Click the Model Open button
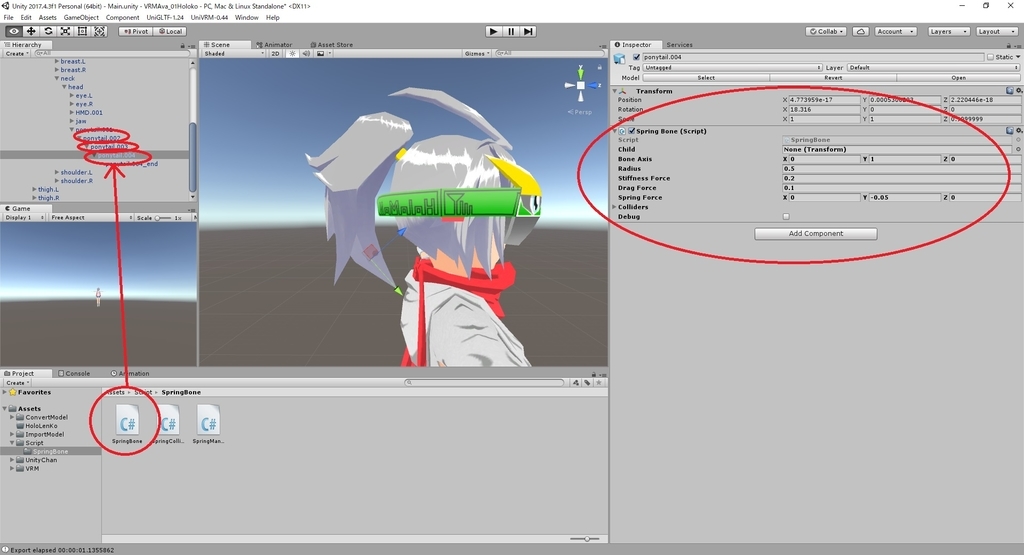1024x555 pixels. pos(958,78)
